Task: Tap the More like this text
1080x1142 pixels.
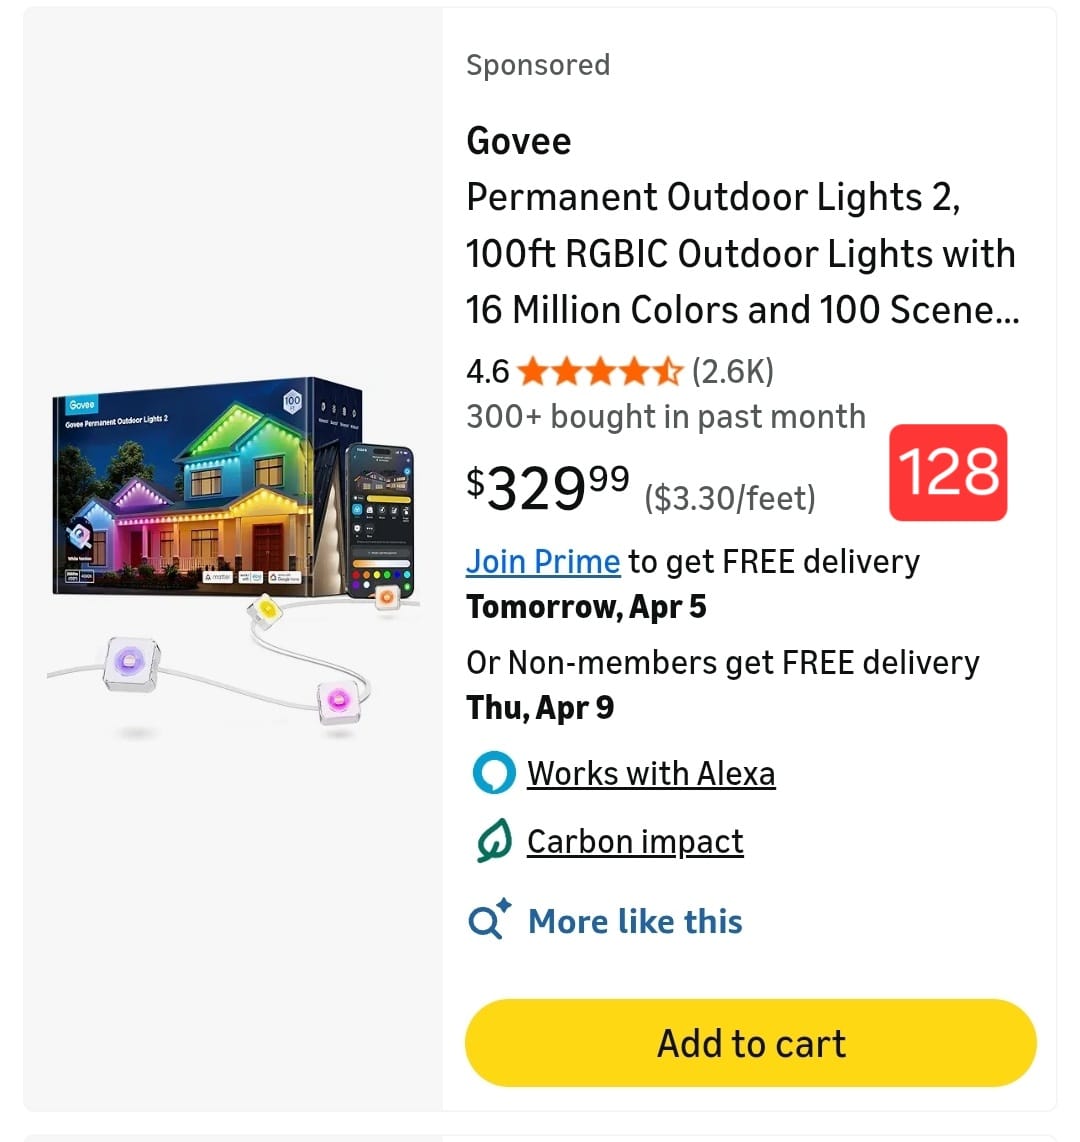Action: 635,921
